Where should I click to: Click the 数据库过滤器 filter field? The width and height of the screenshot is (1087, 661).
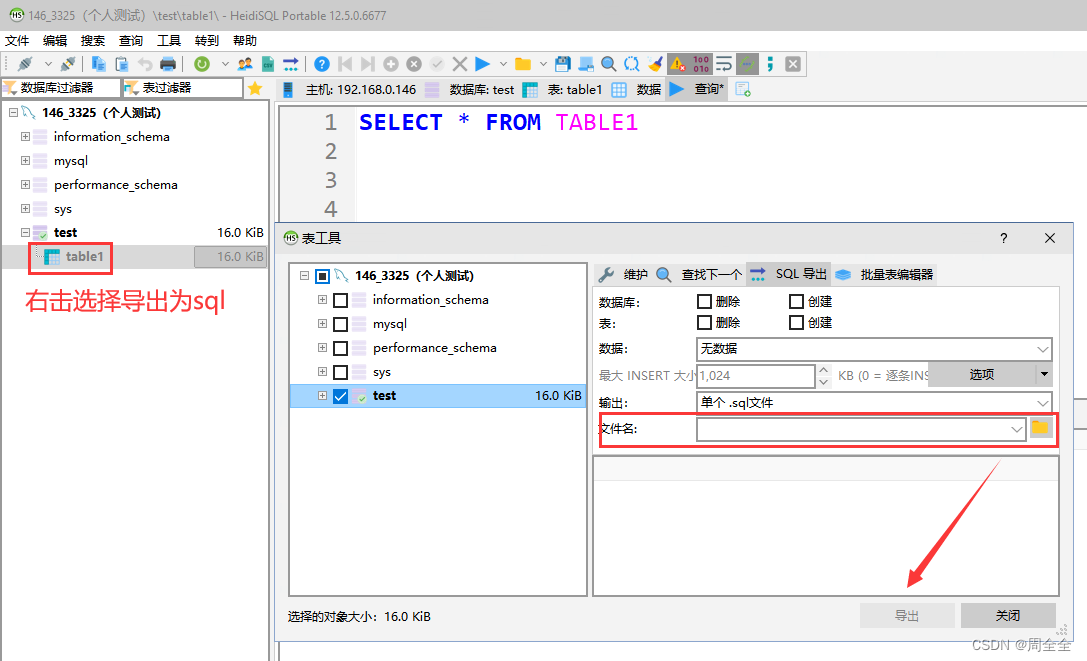(61, 88)
